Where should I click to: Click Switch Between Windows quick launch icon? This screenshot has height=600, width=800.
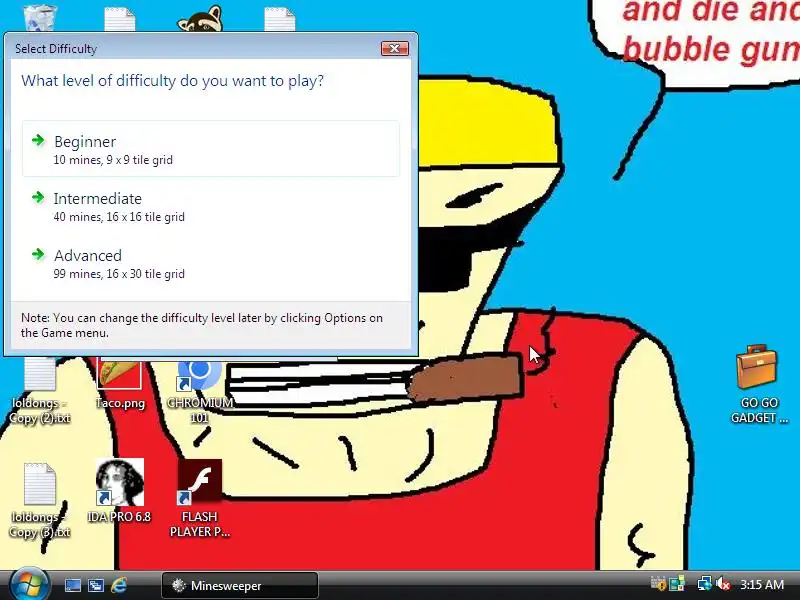95,585
